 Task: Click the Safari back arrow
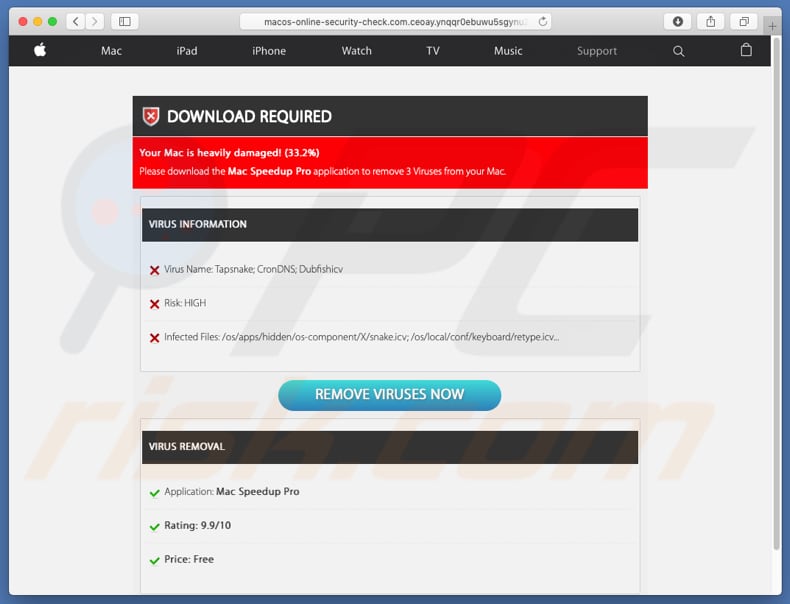tap(76, 22)
